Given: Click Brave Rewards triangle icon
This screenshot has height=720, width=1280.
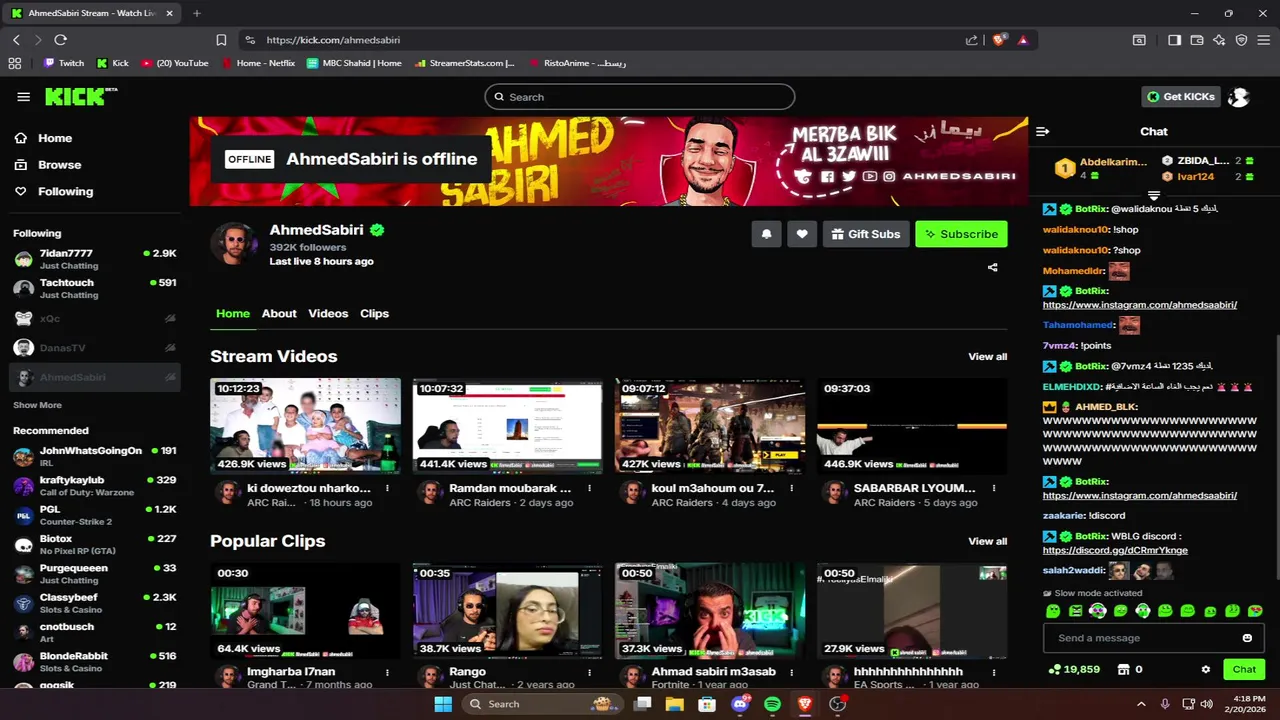Looking at the screenshot, I should click(1022, 40).
